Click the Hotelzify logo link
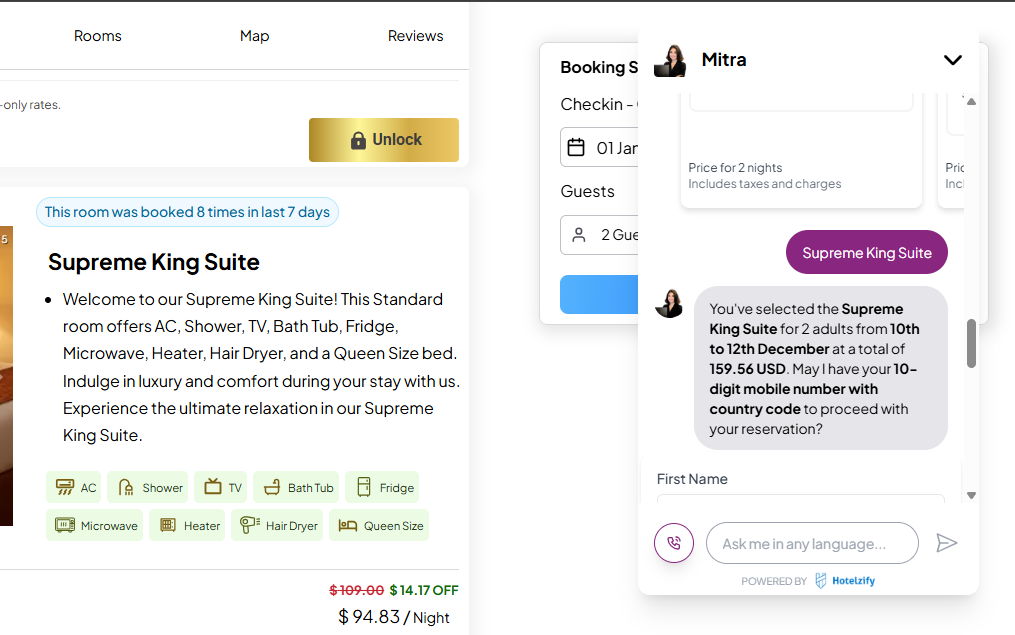 click(x=845, y=581)
